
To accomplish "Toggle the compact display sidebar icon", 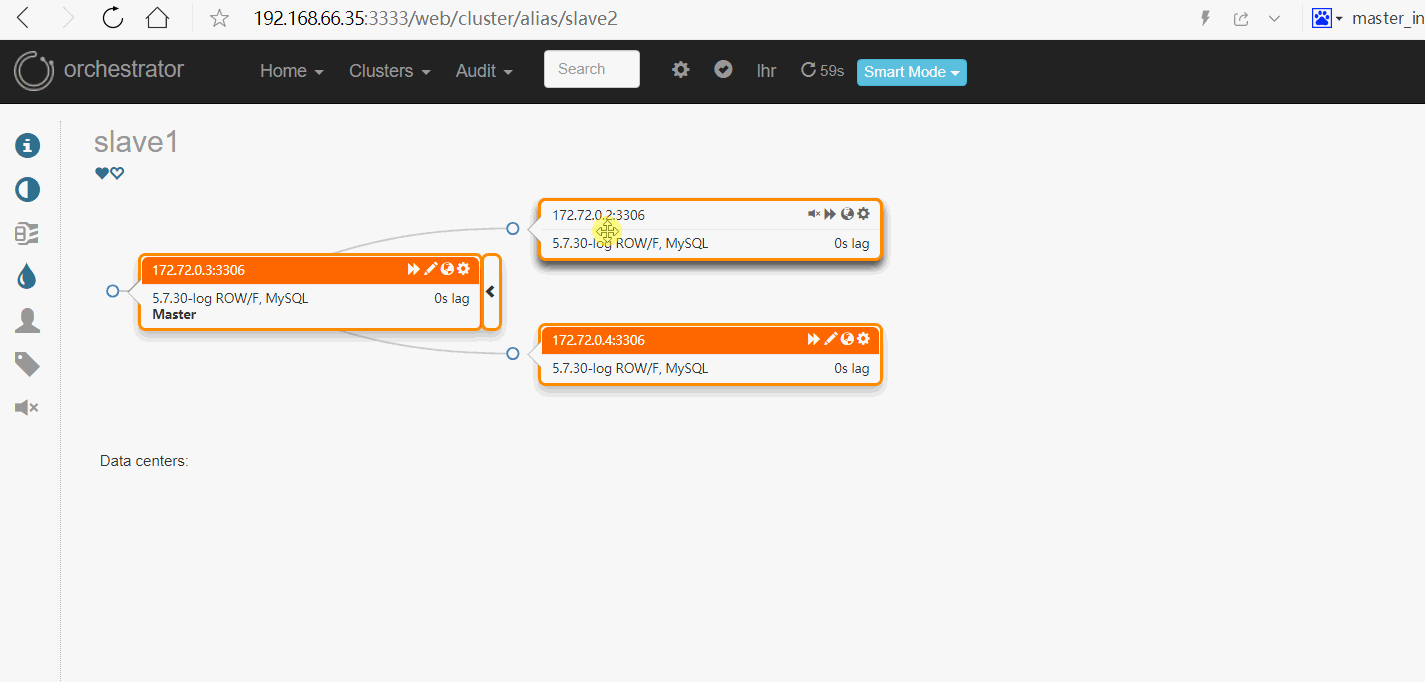I will (27, 189).
